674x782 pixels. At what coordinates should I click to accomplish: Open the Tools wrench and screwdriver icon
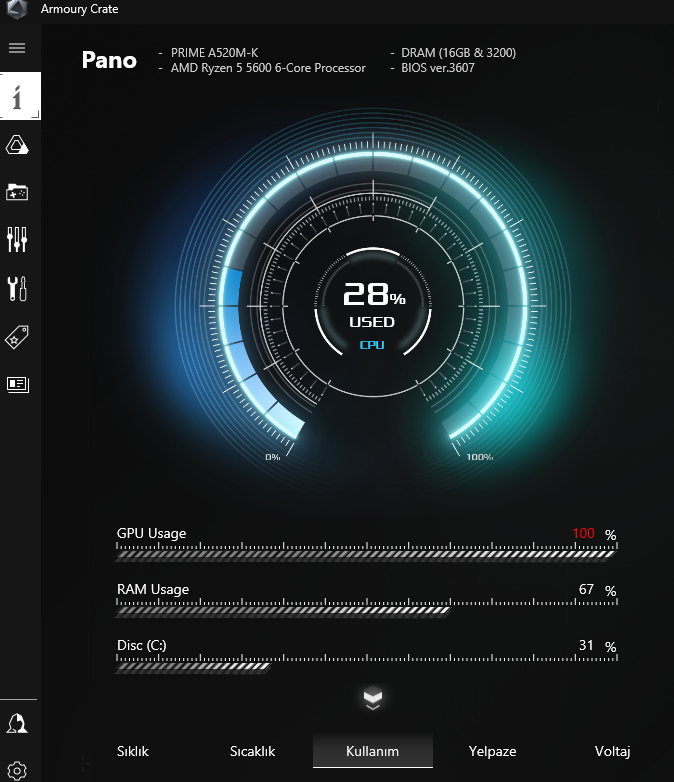[x=17, y=288]
